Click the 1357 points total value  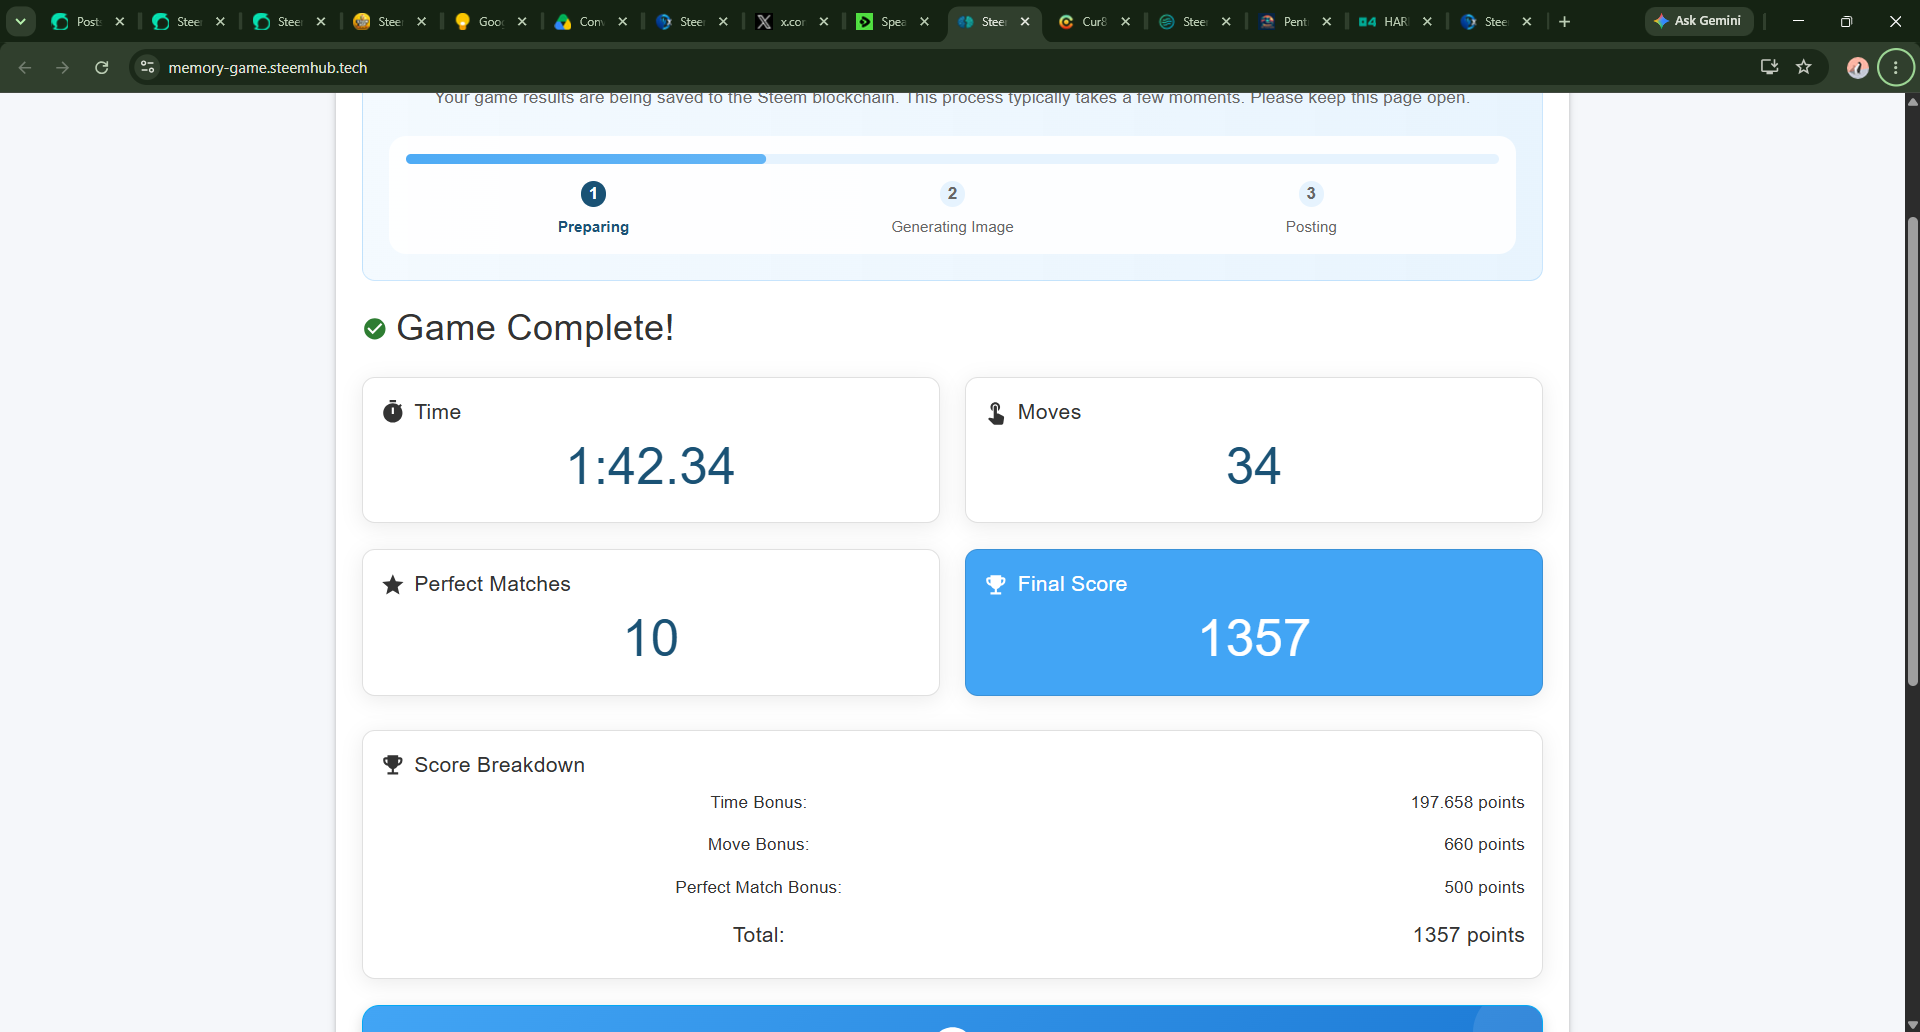point(1468,935)
